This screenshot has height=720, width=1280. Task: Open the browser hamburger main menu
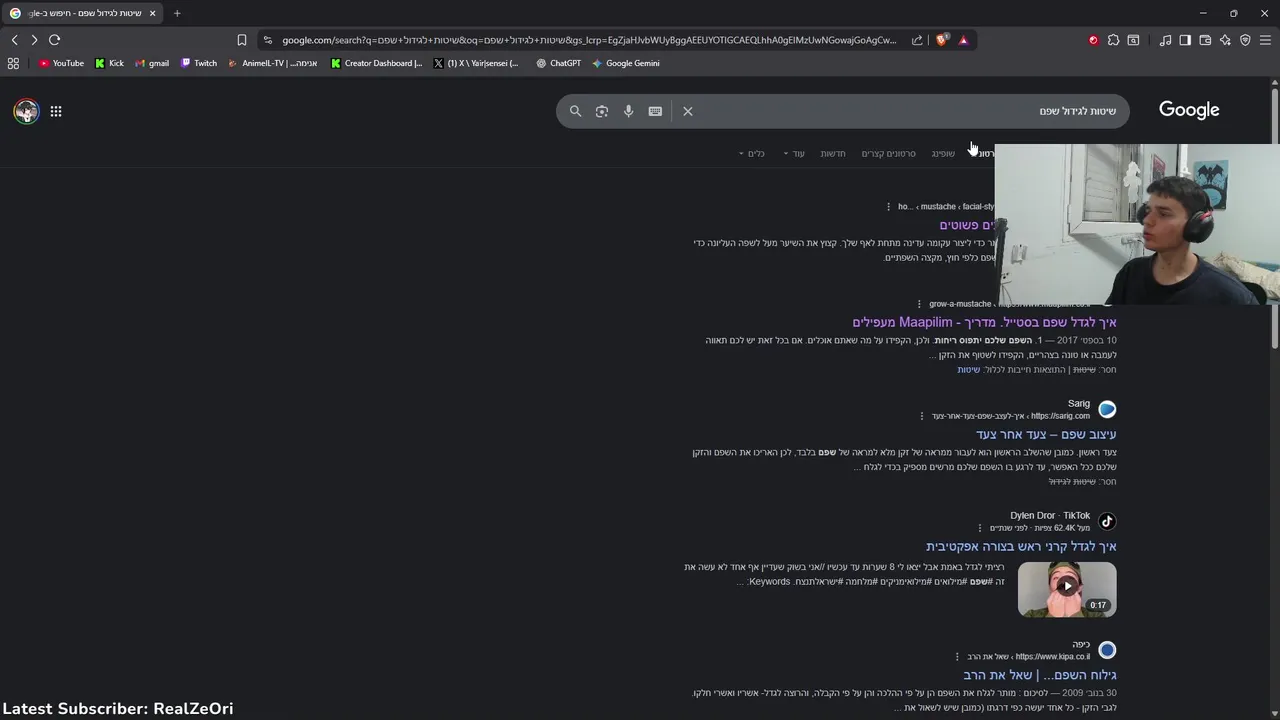pyautogui.click(x=1265, y=40)
